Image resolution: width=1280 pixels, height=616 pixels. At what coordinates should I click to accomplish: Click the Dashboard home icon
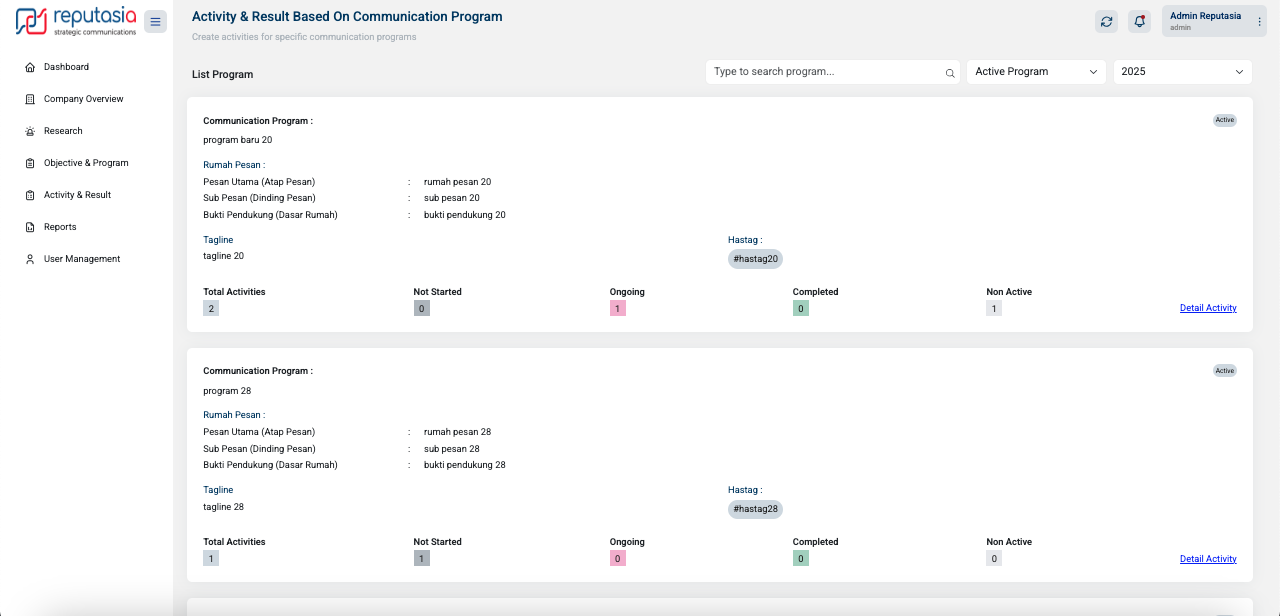coord(30,67)
